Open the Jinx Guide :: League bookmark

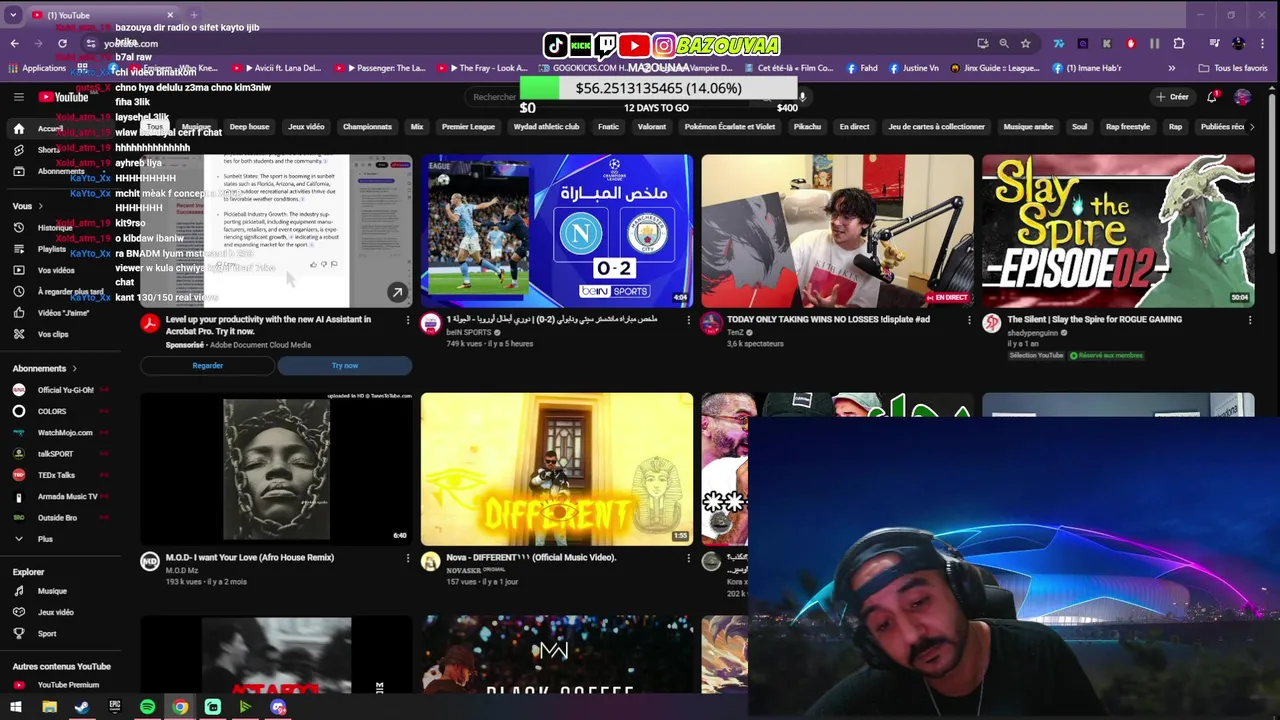[x=995, y=68]
